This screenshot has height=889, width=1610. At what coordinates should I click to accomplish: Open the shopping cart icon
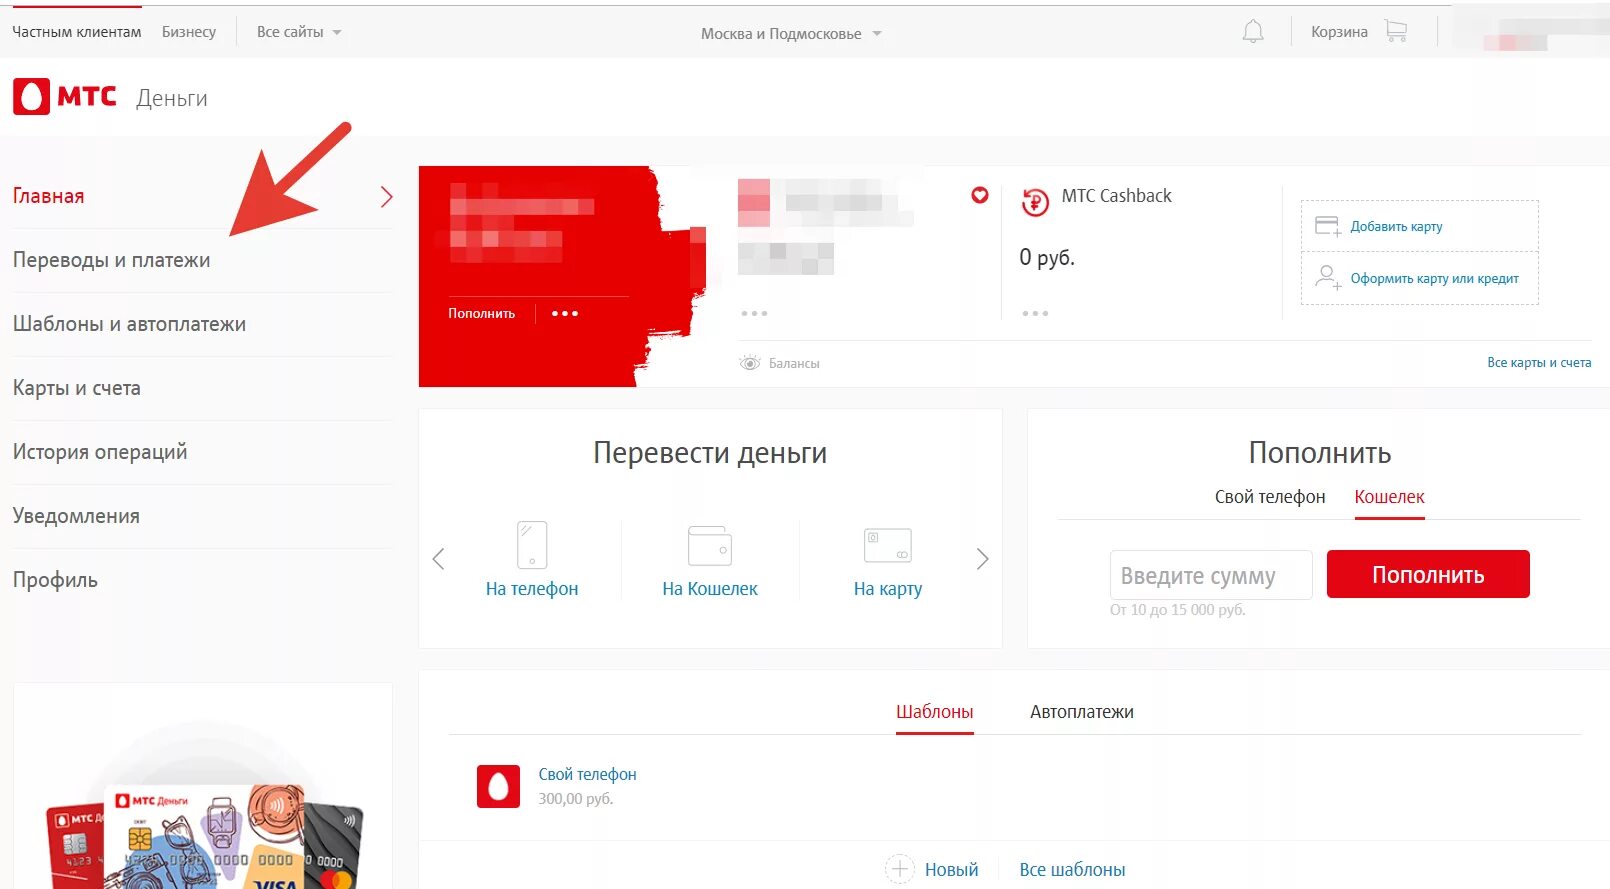[x=1396, y=32]
